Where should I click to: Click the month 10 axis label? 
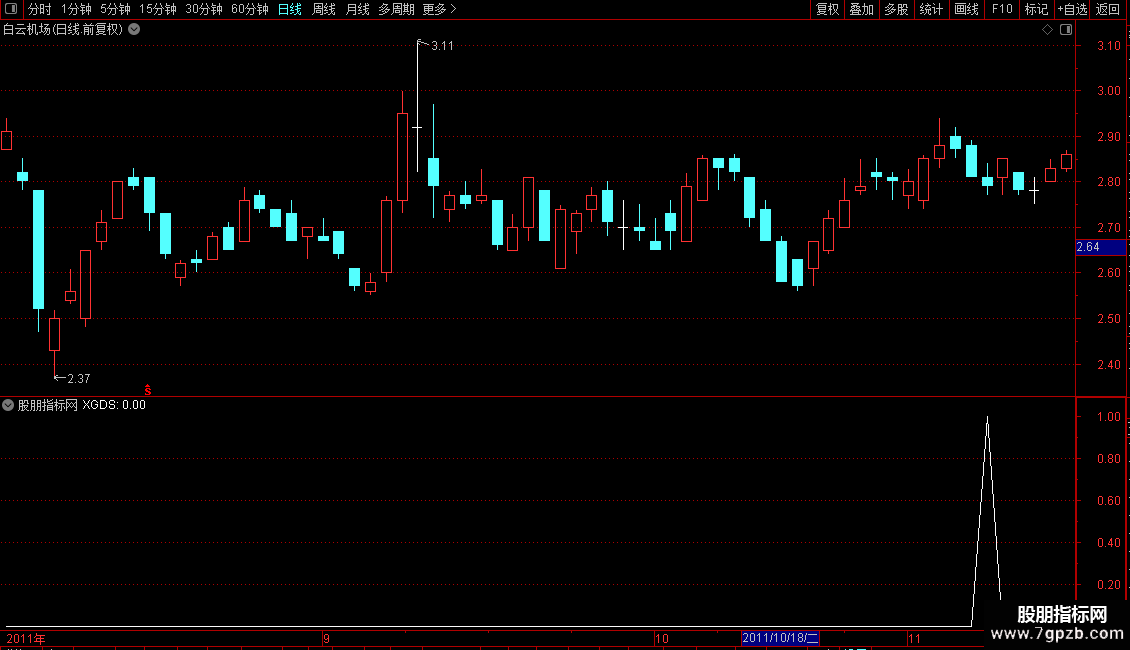pos(662,638)
